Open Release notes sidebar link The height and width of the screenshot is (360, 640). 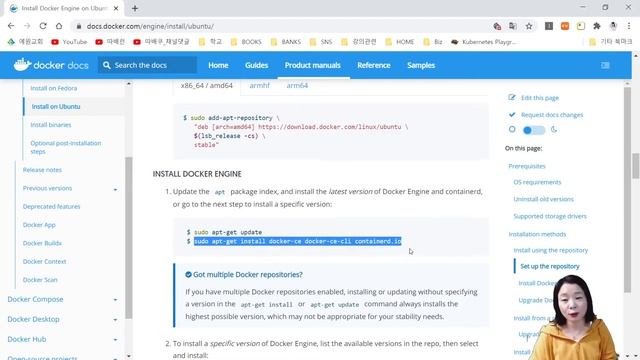point(42,170)
